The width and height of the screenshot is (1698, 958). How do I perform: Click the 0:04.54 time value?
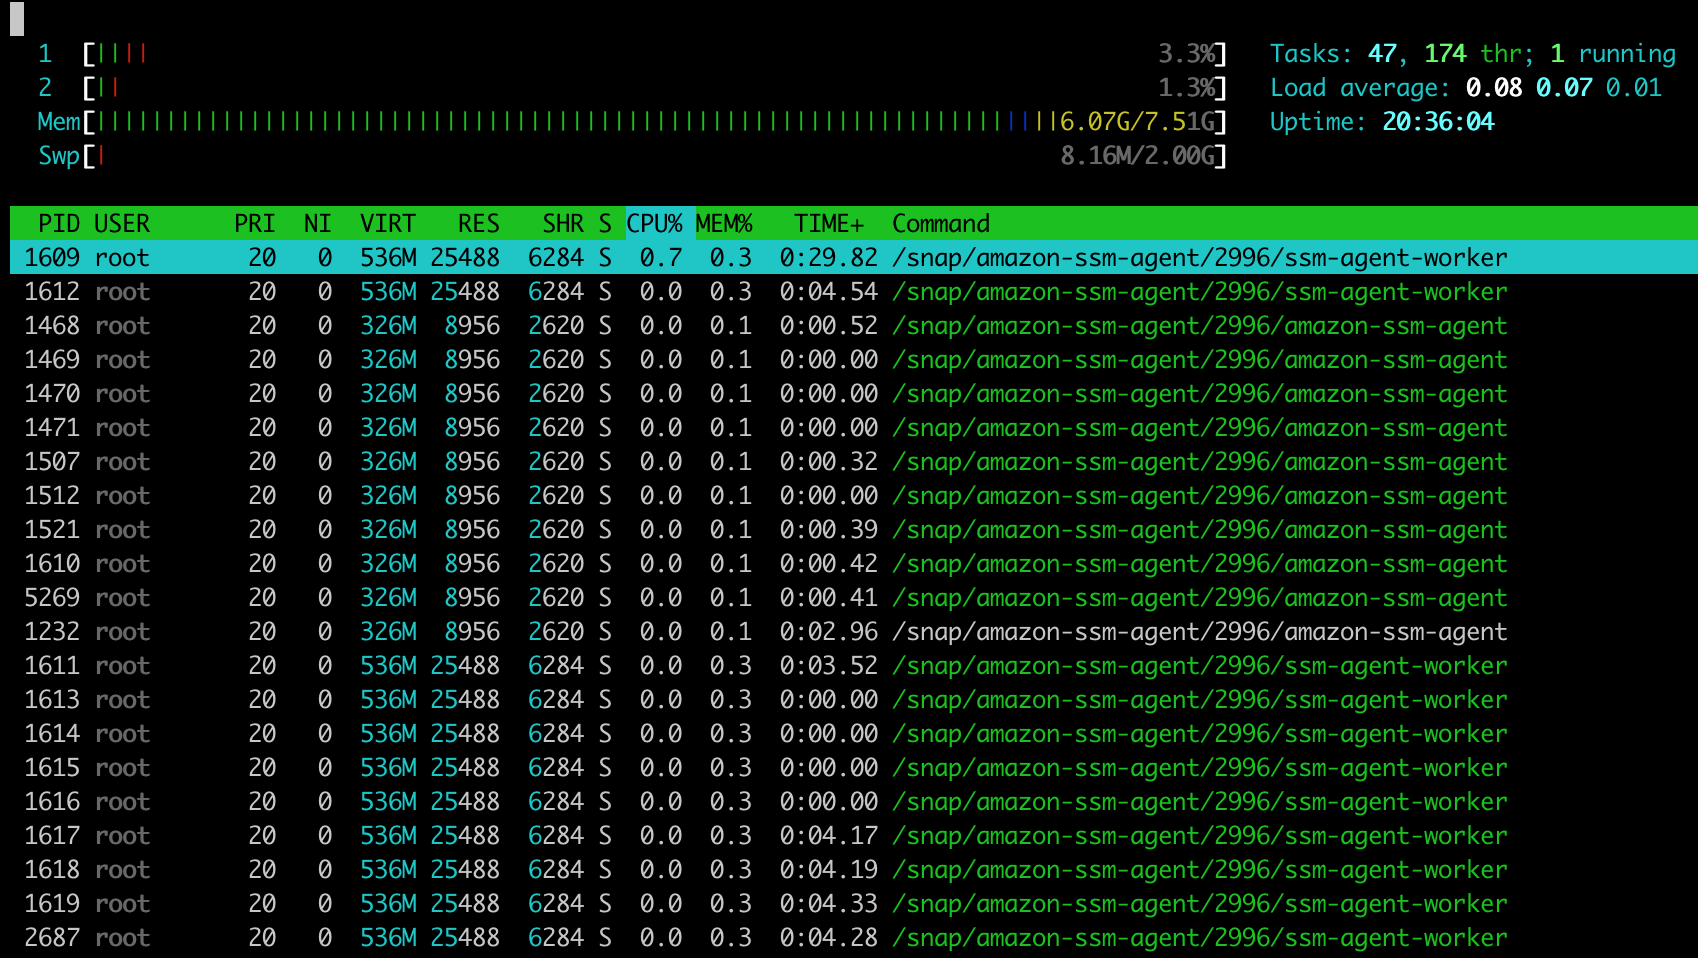829,291
